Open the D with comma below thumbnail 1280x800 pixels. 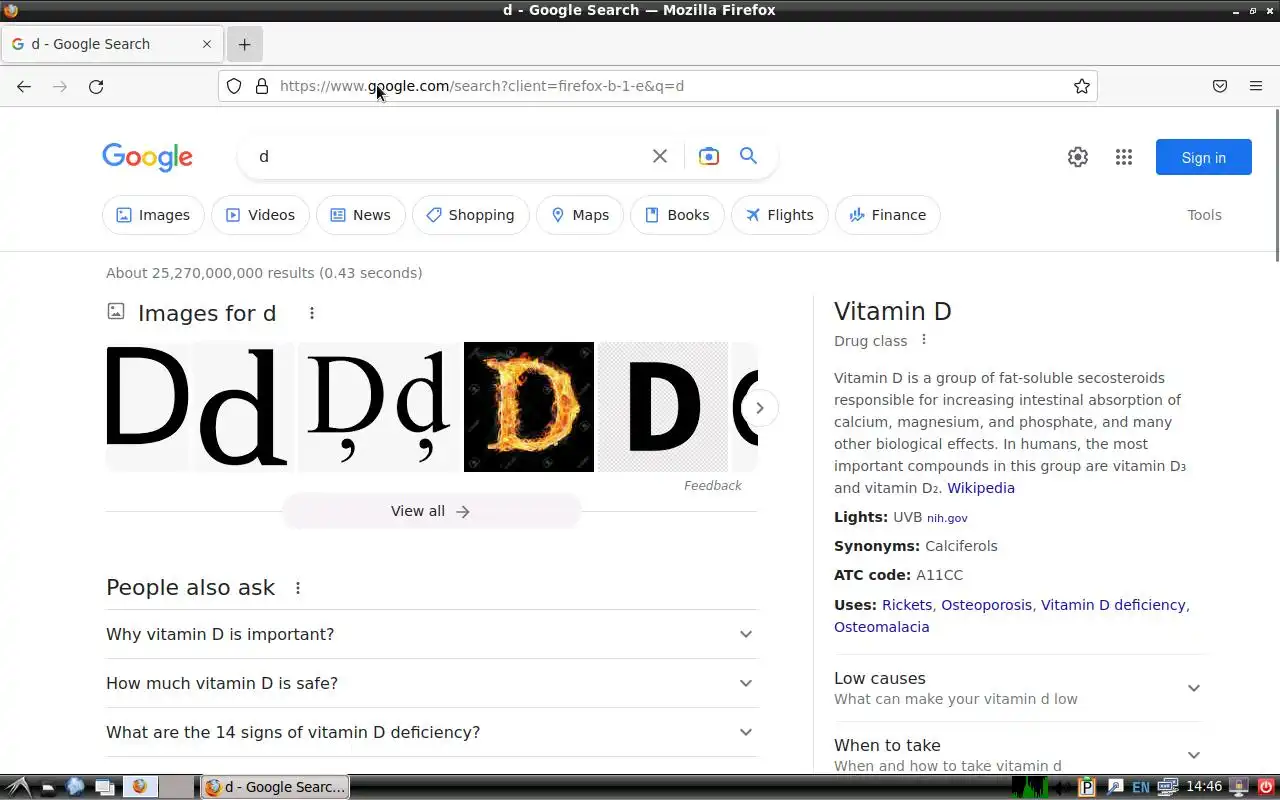379,407
